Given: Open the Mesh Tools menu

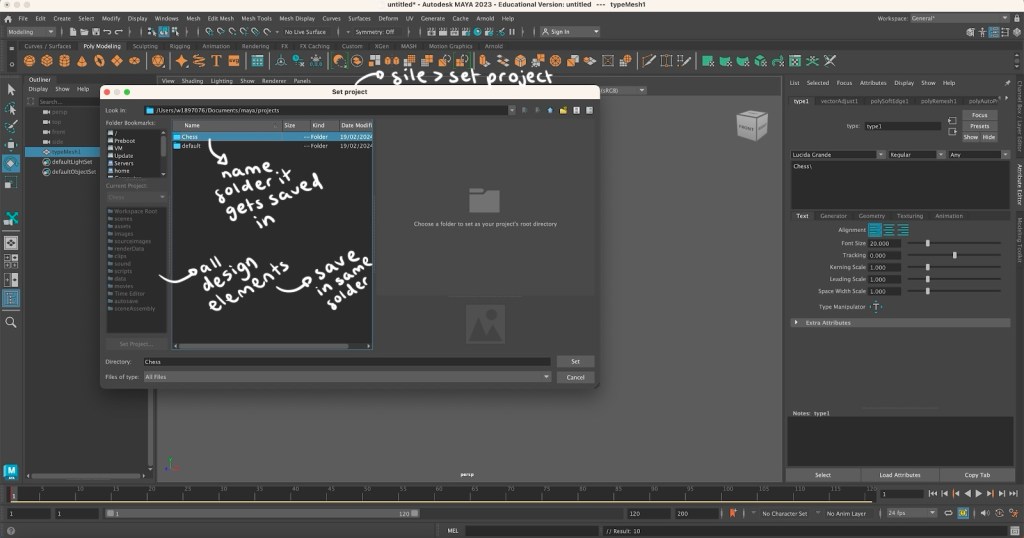Looking at the screenshot, I should 255,18.
